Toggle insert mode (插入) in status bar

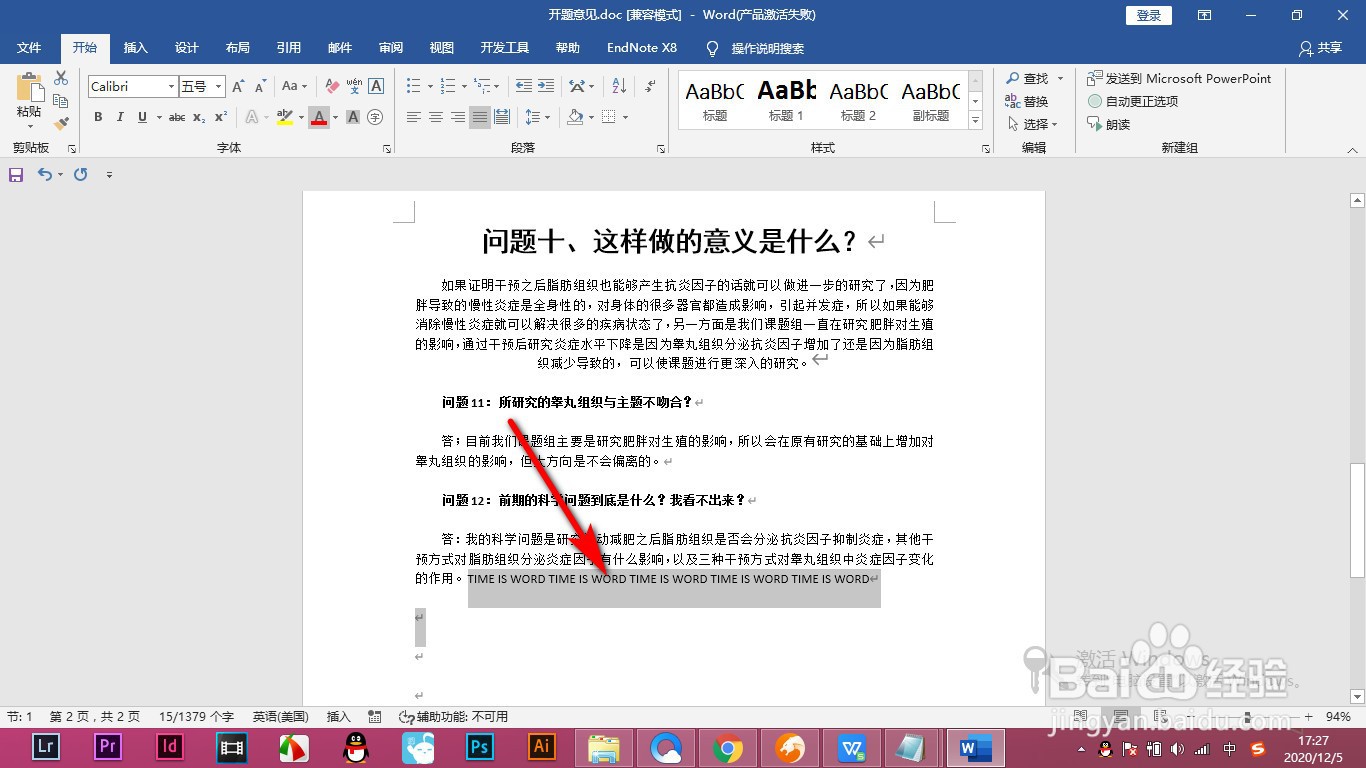pyautogui.click(x=339, y=716)
